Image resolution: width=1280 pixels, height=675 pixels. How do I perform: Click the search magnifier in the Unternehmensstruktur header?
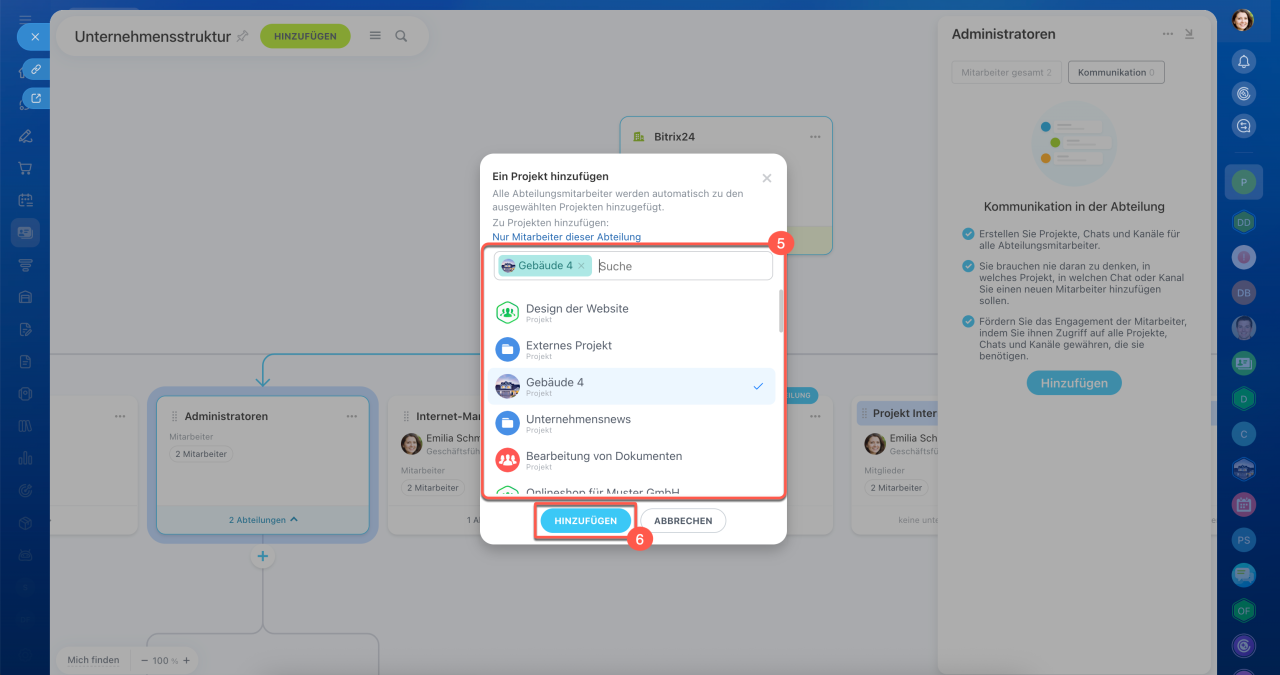pyautogui.click(x=401, y=35)
